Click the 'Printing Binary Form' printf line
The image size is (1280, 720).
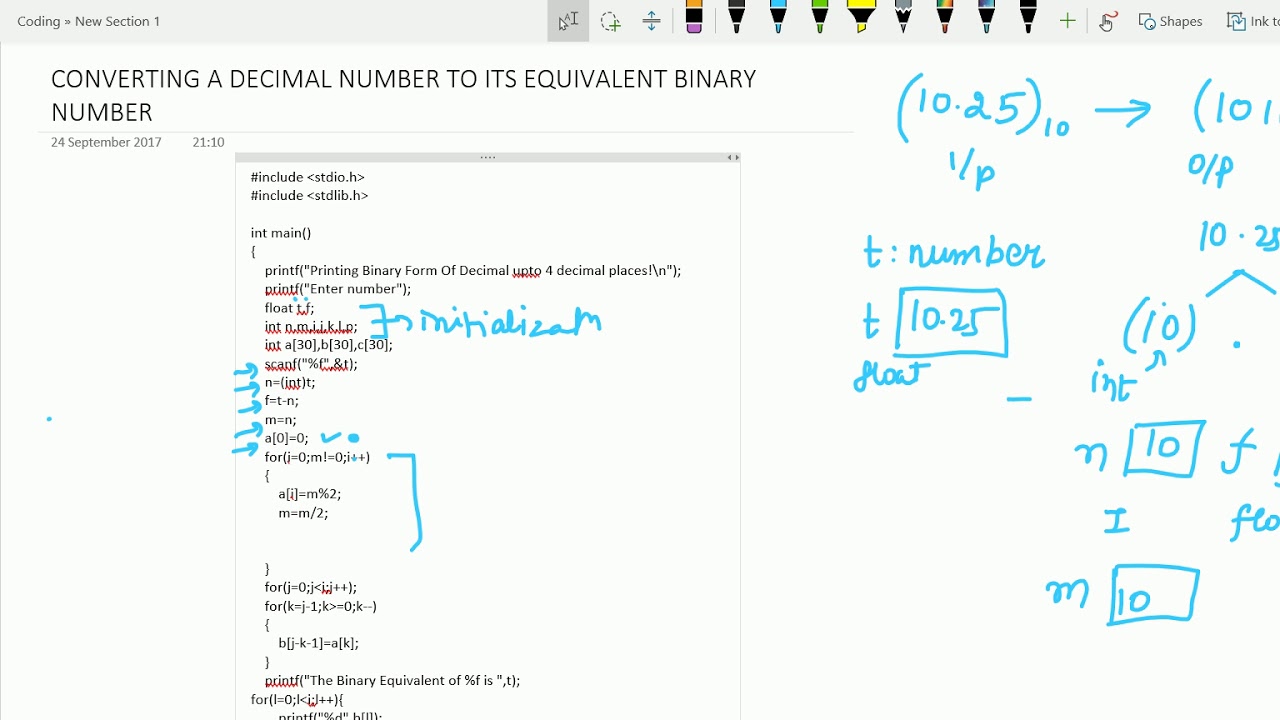473,270
